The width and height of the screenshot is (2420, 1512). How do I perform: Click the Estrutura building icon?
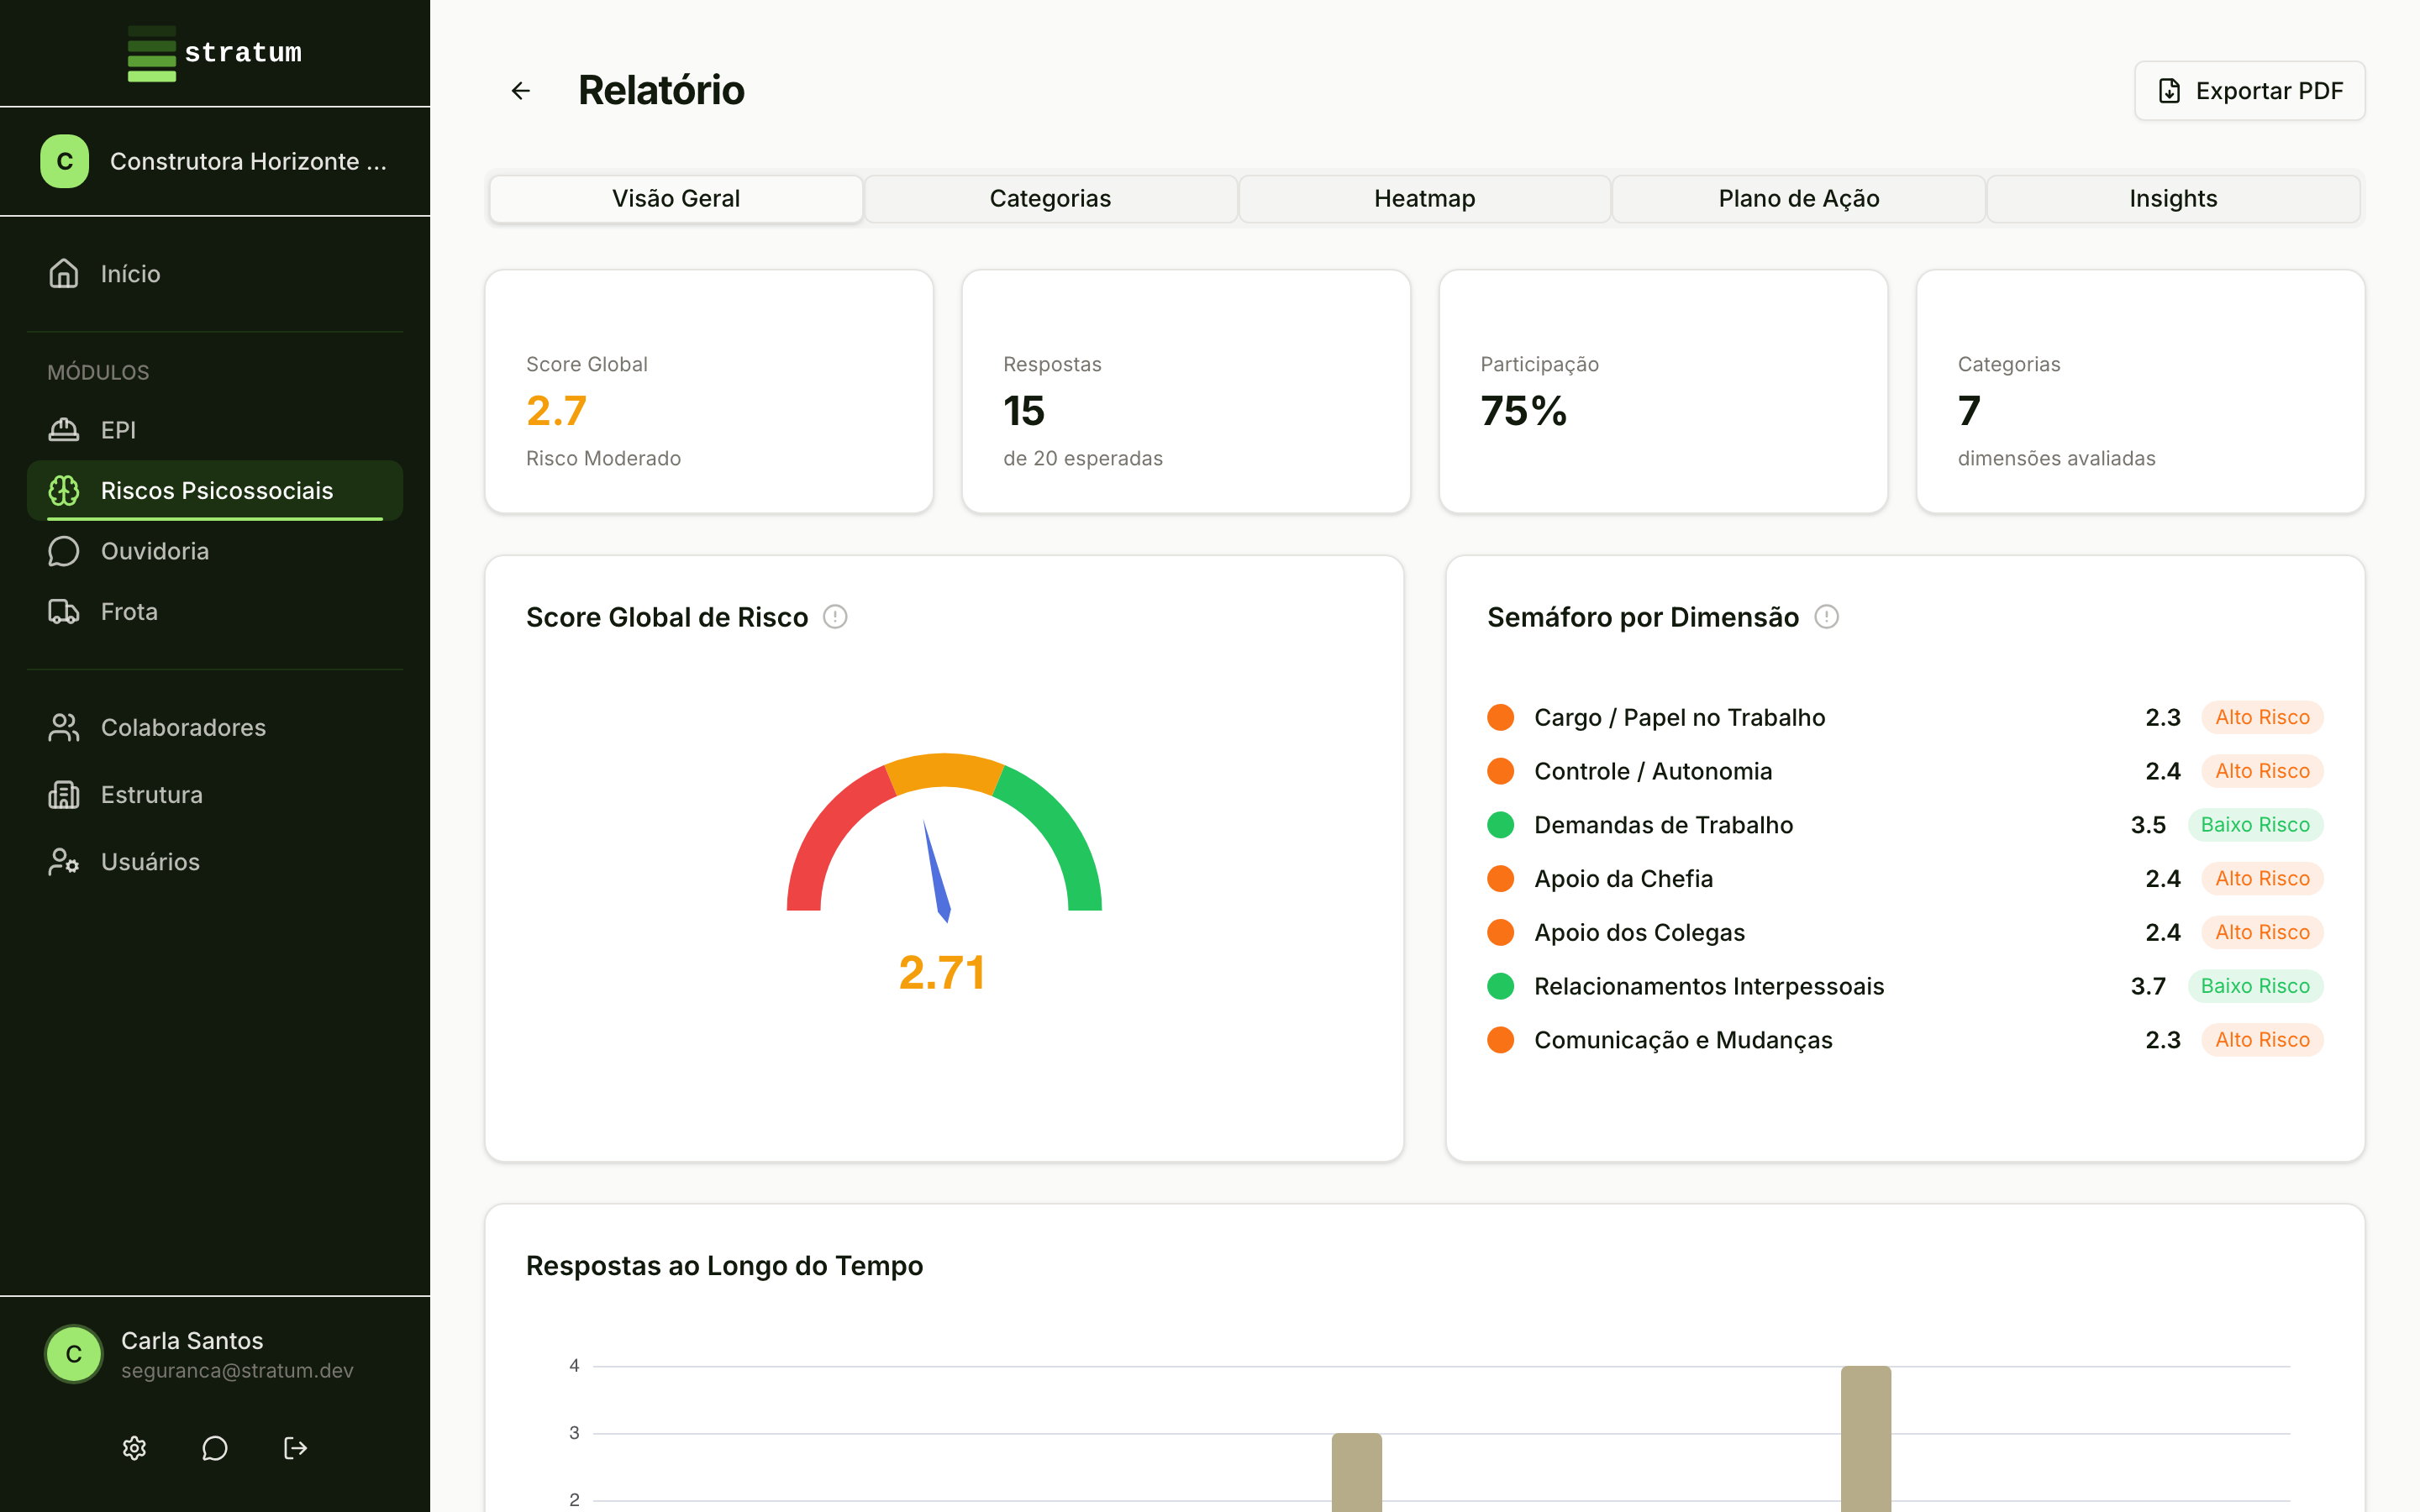(x=64, y=794)
